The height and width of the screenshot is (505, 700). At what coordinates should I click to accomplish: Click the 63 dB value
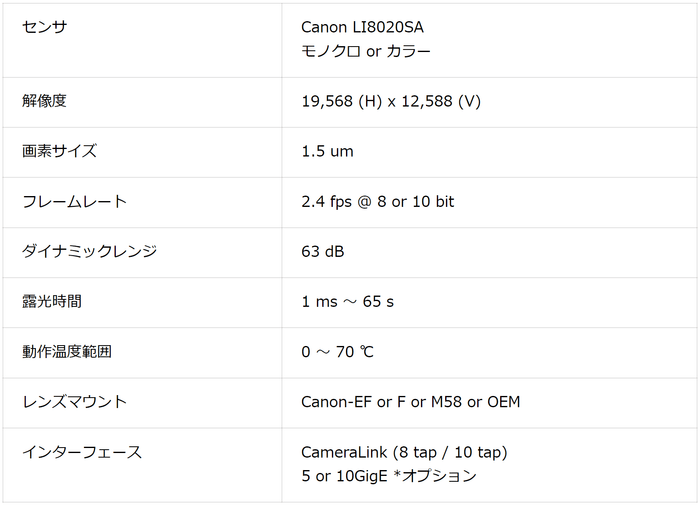(322, 251)
